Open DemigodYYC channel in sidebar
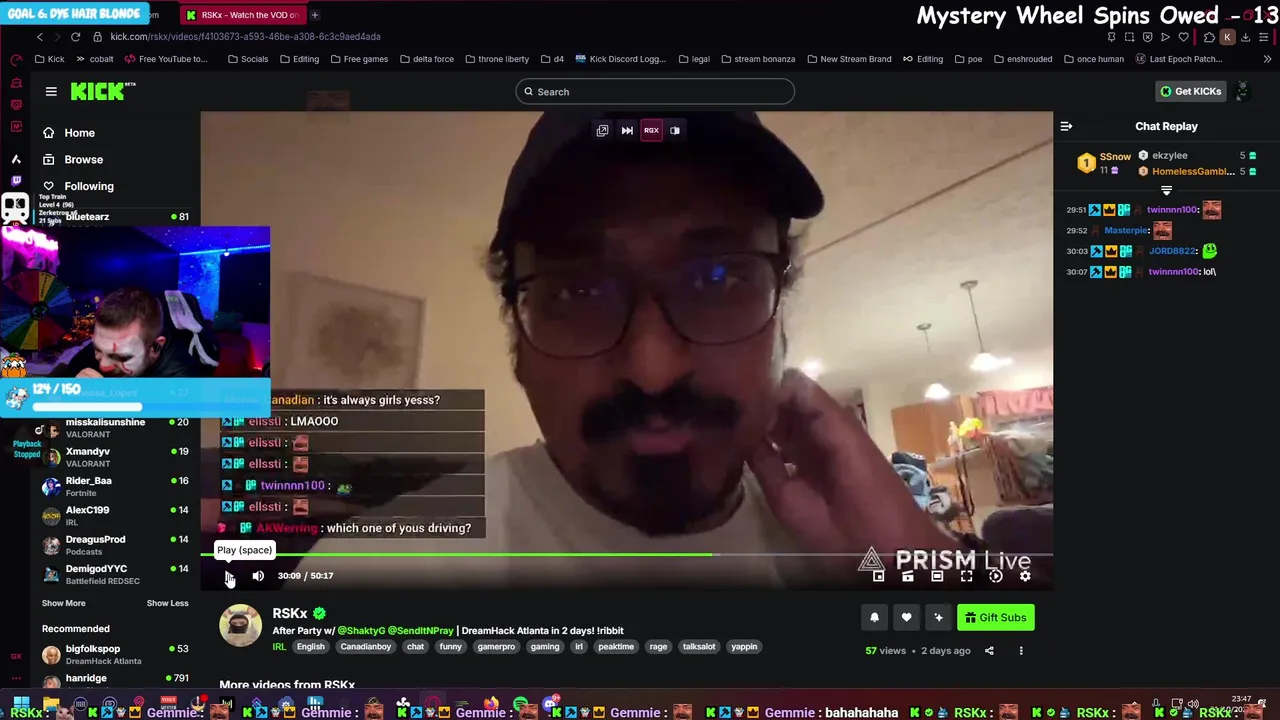This screenshot has height=720, width=1280. point(115,574)
